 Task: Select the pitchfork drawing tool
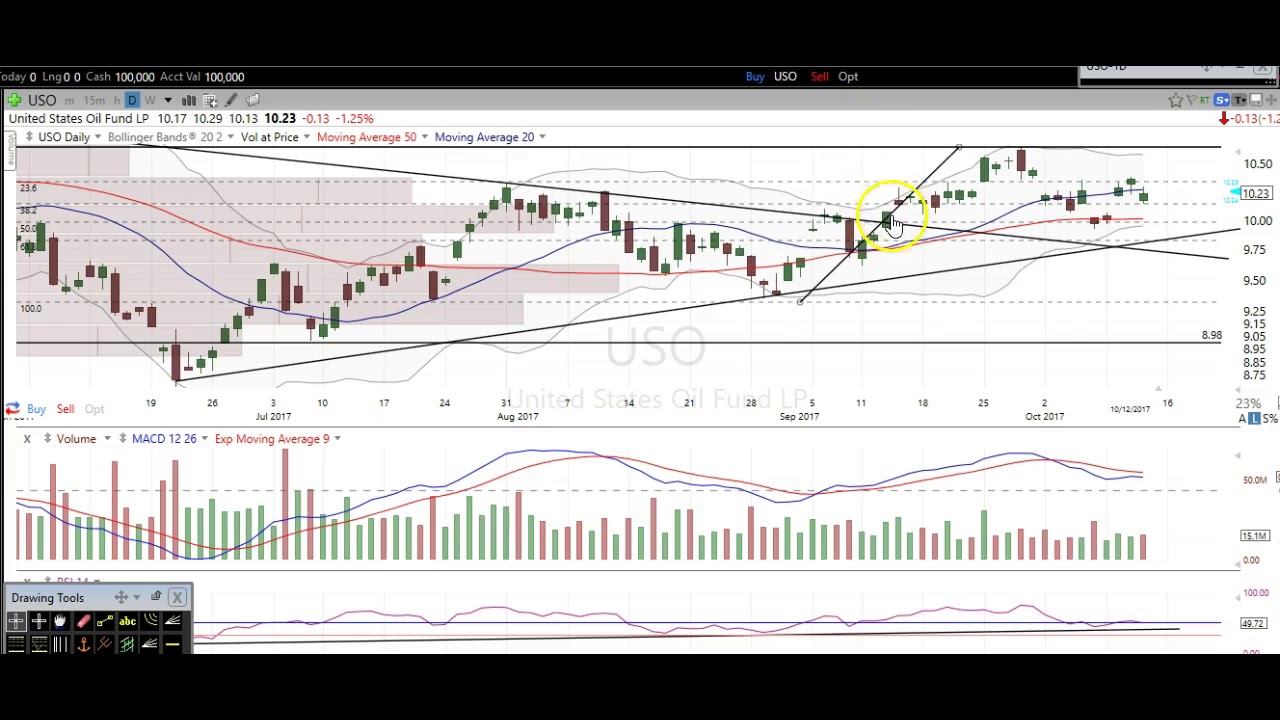105,644
